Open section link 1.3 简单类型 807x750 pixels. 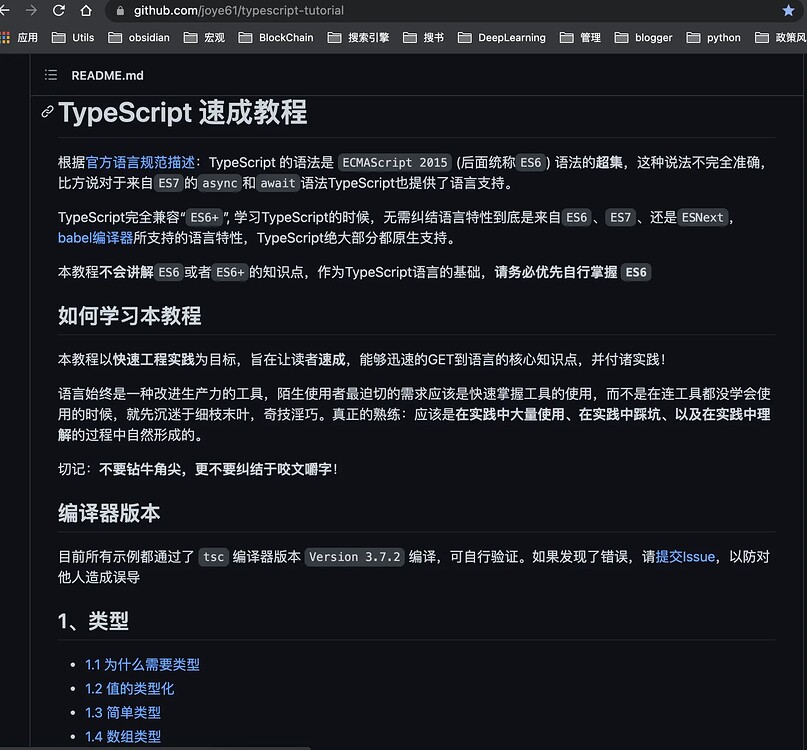pos(123,712)
